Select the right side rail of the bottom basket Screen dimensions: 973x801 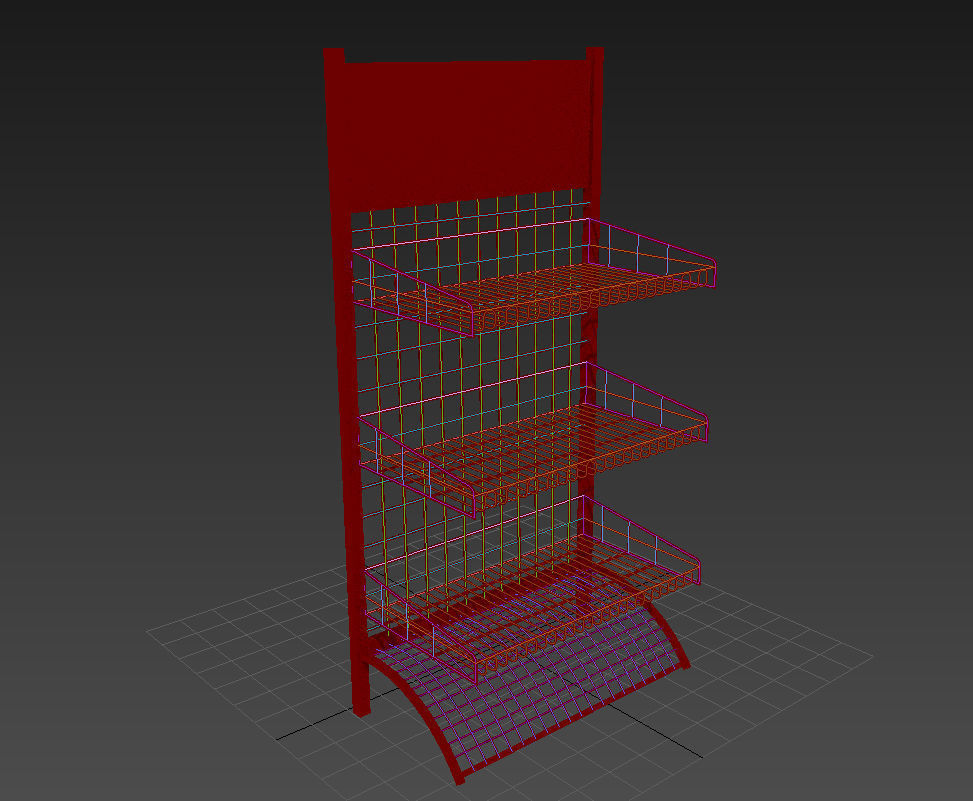tap(690, 555)
